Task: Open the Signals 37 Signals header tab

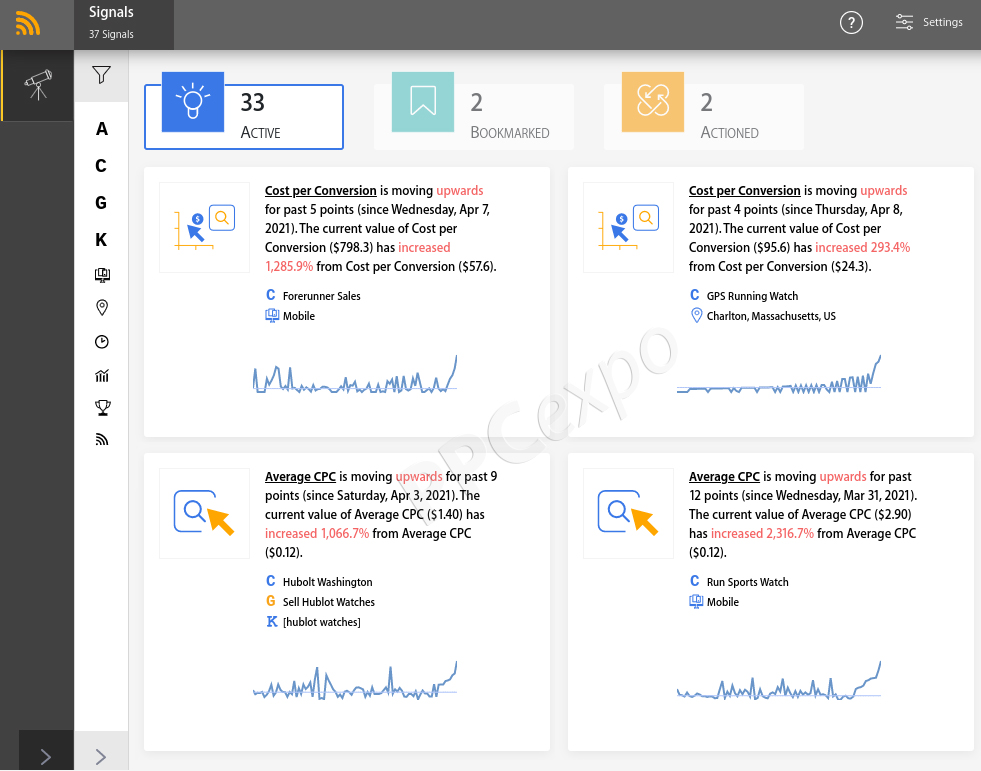Action: coord(124,24)
